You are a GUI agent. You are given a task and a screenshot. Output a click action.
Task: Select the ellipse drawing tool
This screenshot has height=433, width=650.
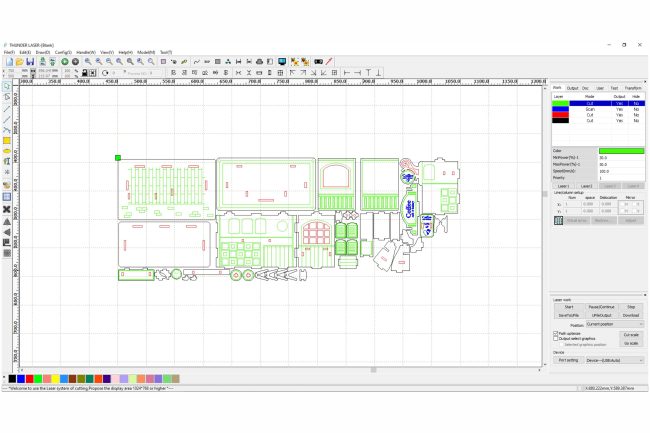pyautogui.click(x=6, y=151)
